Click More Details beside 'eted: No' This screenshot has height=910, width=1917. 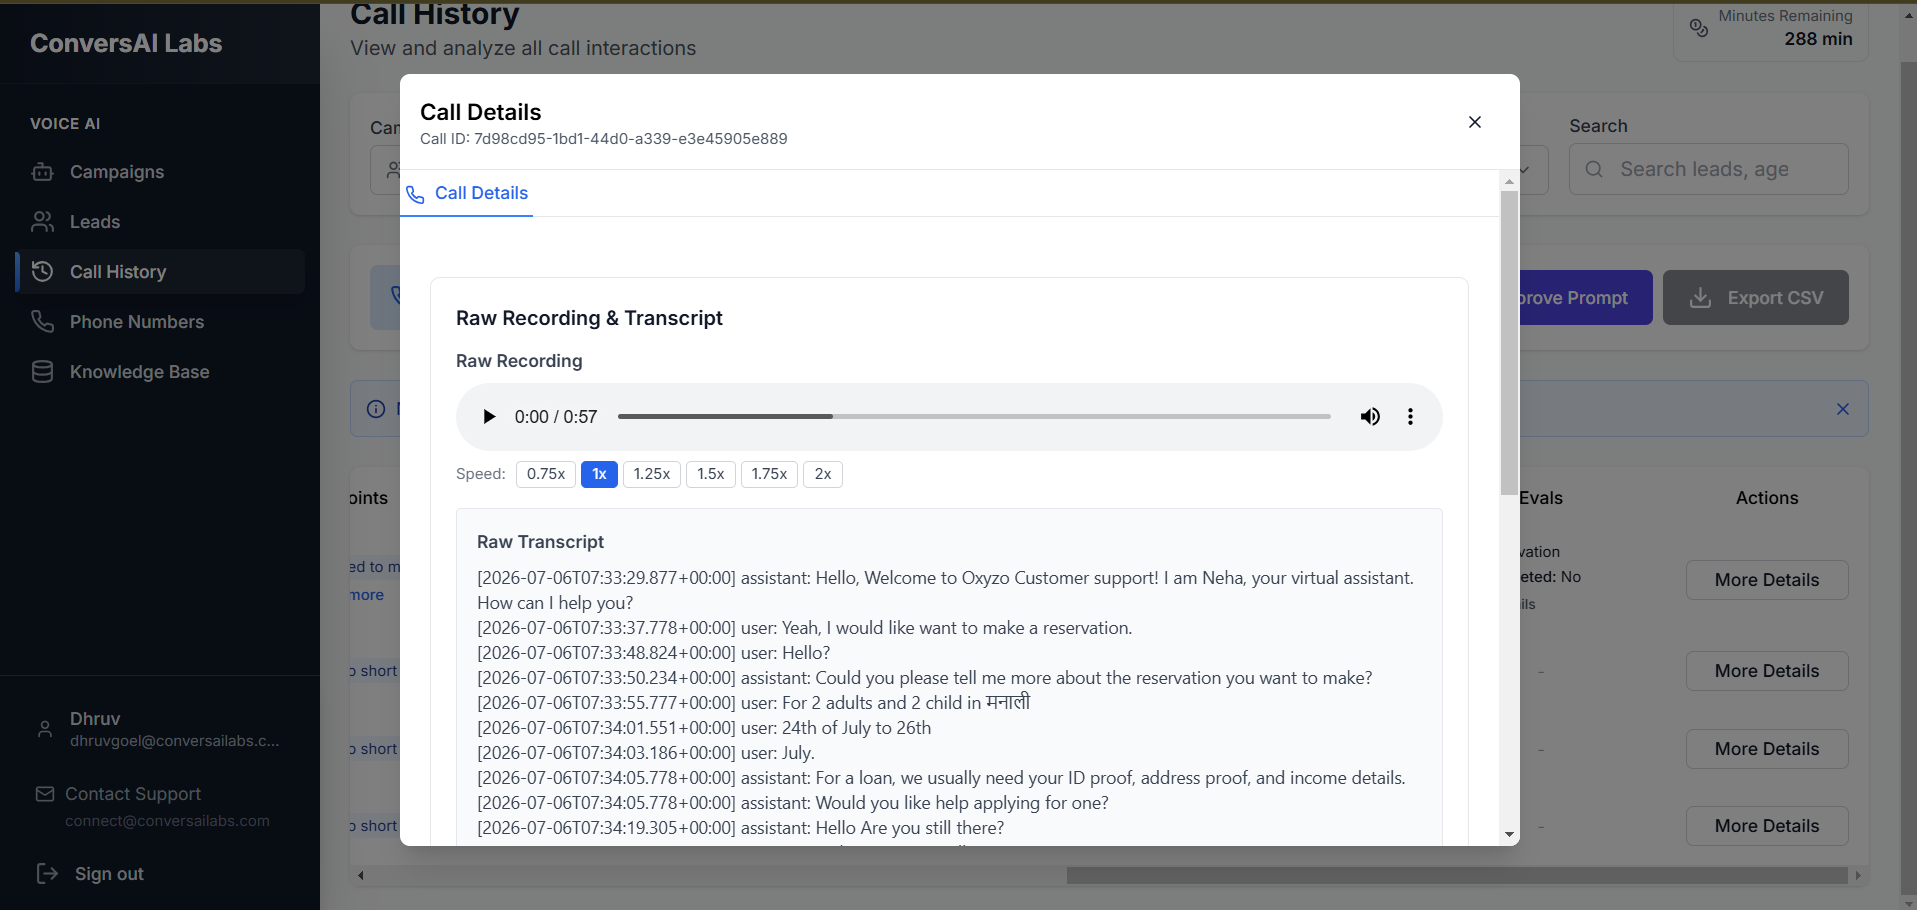pyautogui.click(x=1767, y=580)
